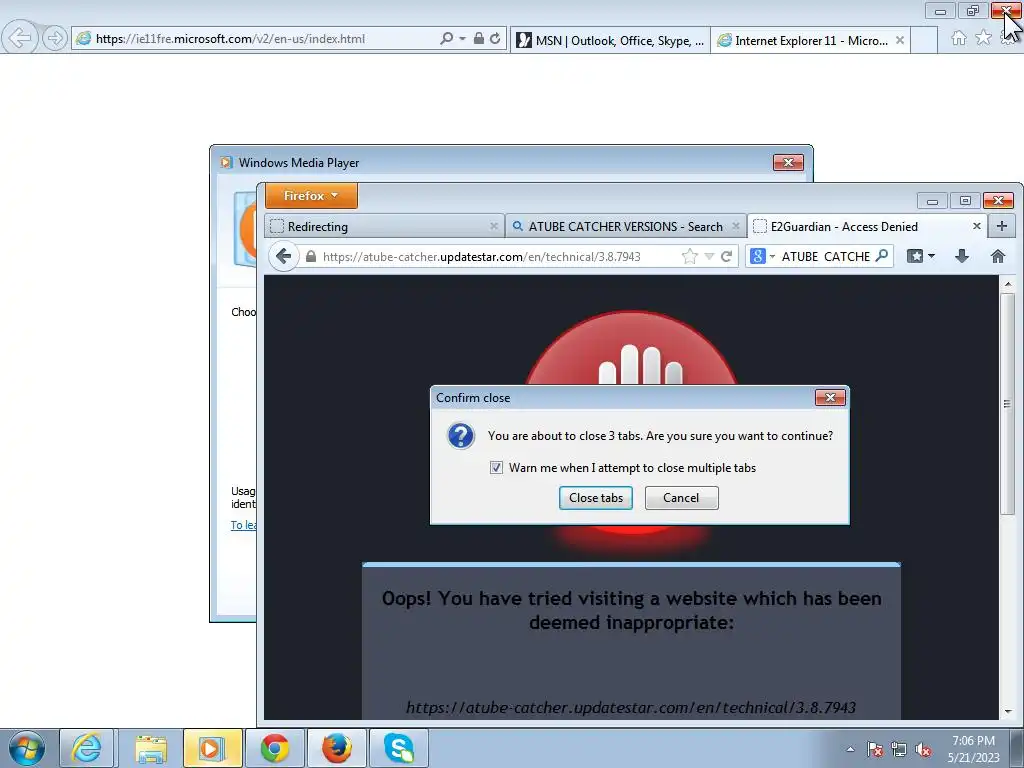Click Internet Explorer back arrow button
The image size is (1024, 768).
[x=20, y=38]
